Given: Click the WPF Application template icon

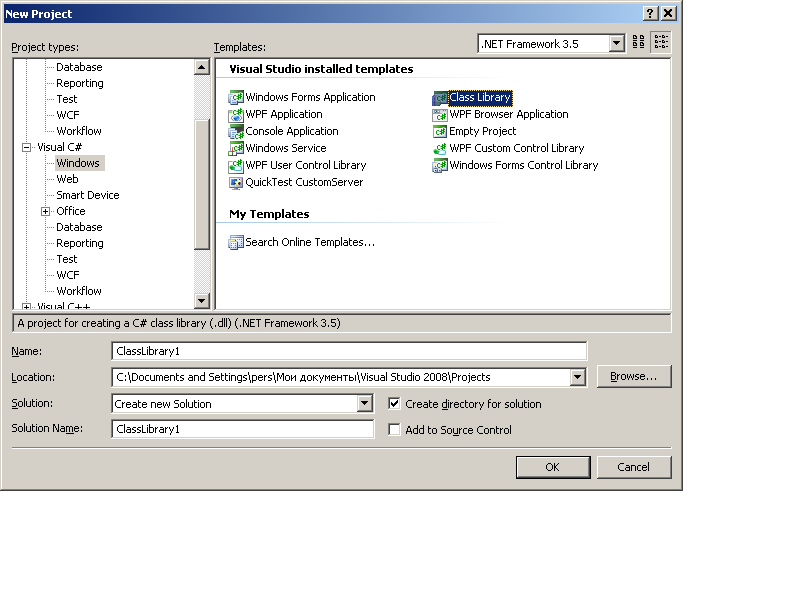Looking at the screenshot, I should 236,114.
